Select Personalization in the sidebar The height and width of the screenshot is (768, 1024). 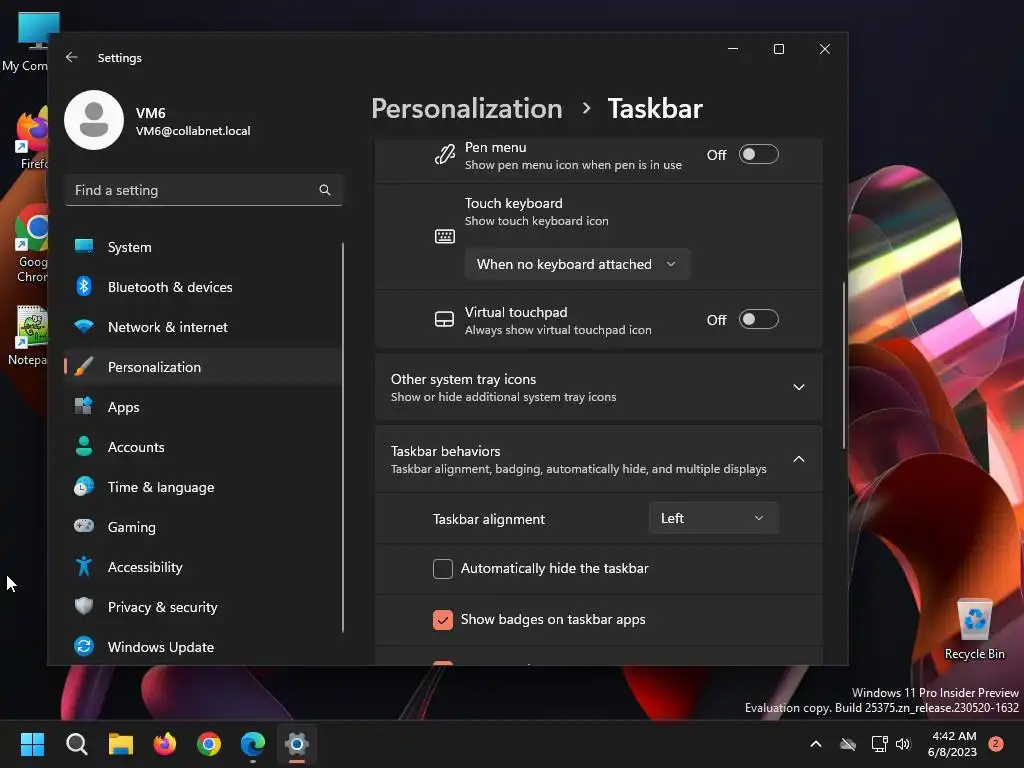click(202, 367)
